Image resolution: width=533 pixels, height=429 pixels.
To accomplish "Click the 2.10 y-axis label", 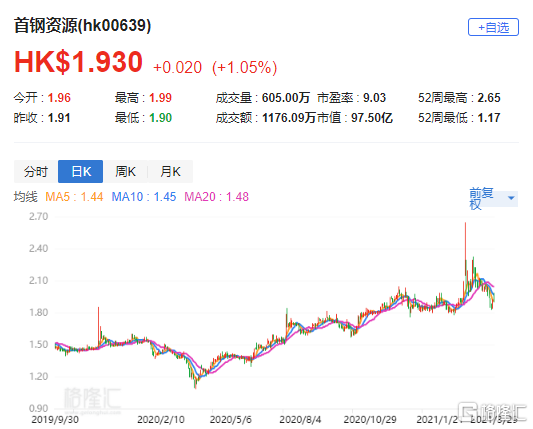I will click(x=38, y=280).
